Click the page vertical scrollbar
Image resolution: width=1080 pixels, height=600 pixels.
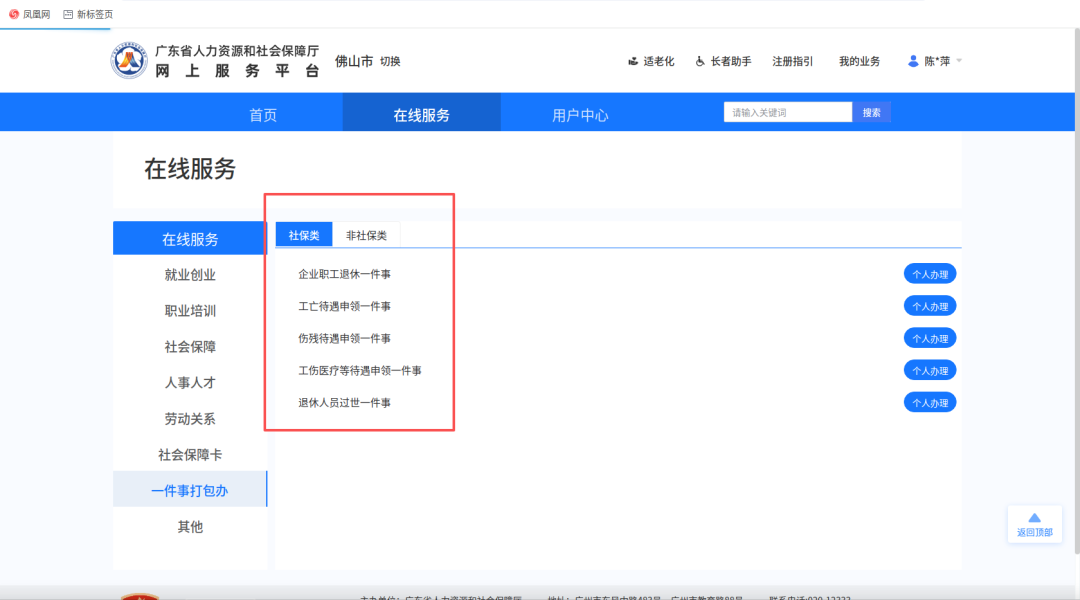[1077, 289]
